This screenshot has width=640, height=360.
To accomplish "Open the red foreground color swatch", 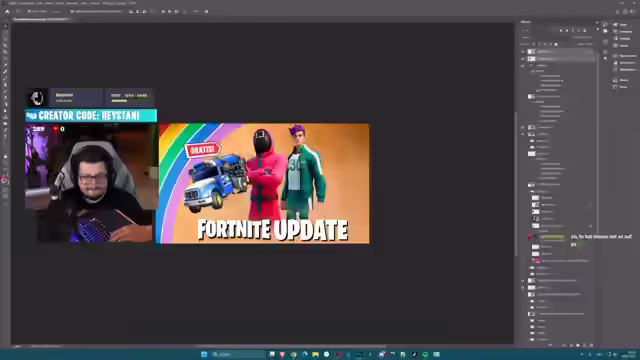I will point(4,180).
